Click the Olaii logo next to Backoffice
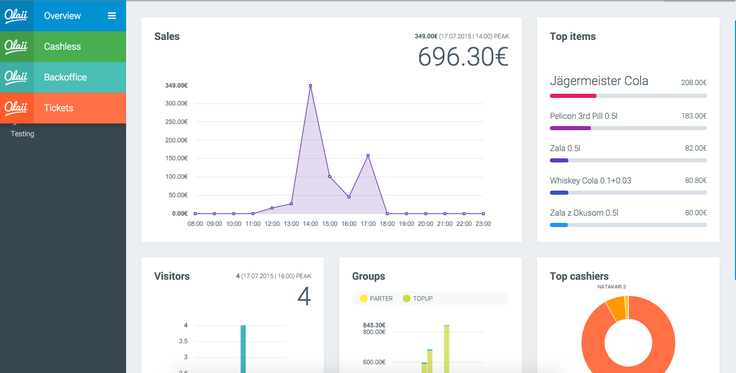 coord(16,77)
